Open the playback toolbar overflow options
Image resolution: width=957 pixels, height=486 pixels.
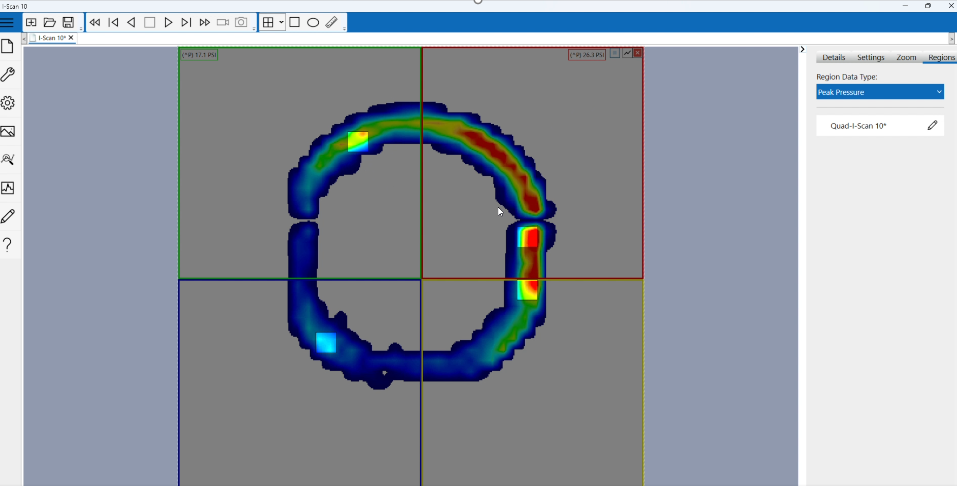click(x=254, y=29)
